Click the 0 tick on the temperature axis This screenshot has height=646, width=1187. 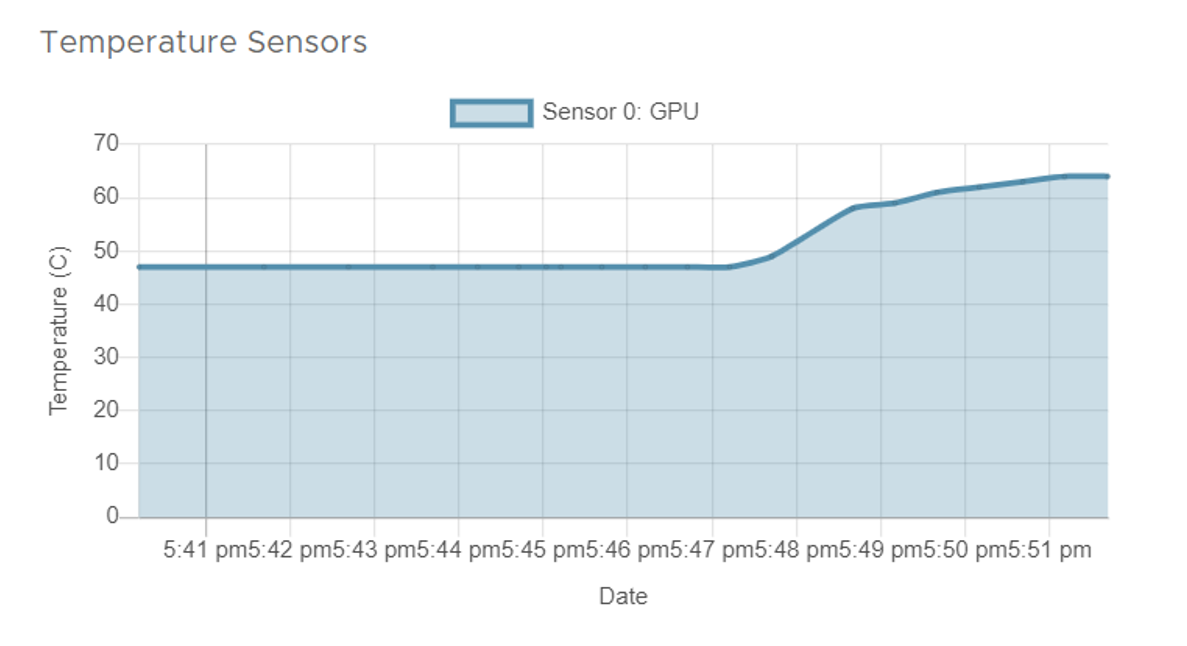point(112,517)
